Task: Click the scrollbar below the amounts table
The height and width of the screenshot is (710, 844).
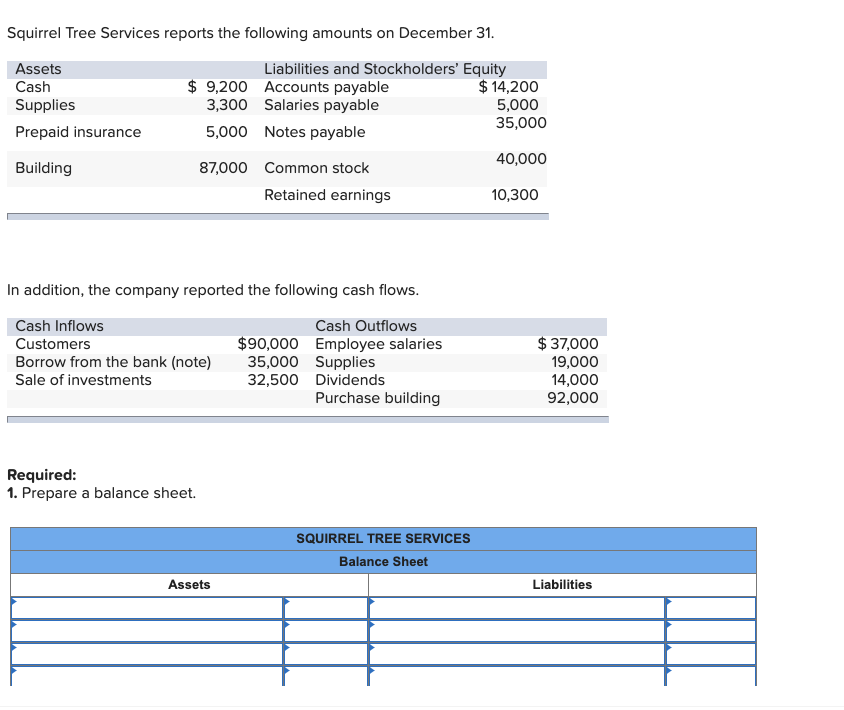Action: click(x=277, y=213)
